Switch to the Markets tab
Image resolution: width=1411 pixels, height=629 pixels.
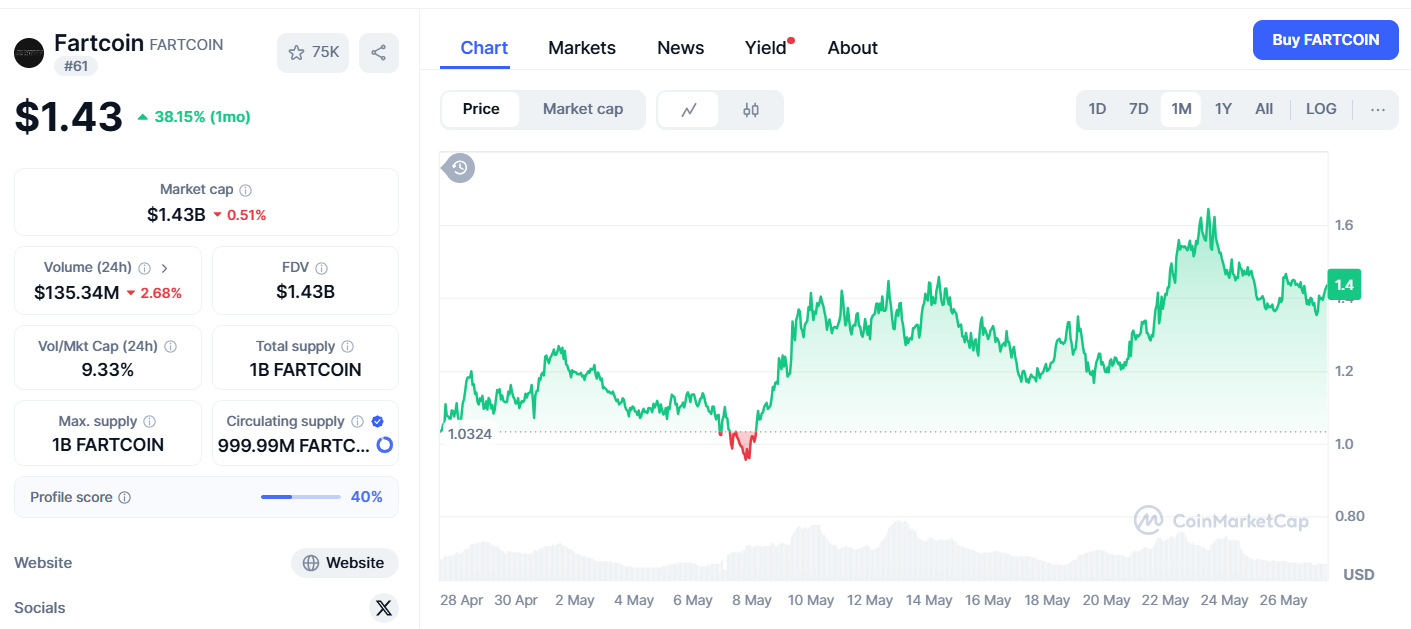pos(581,47)
